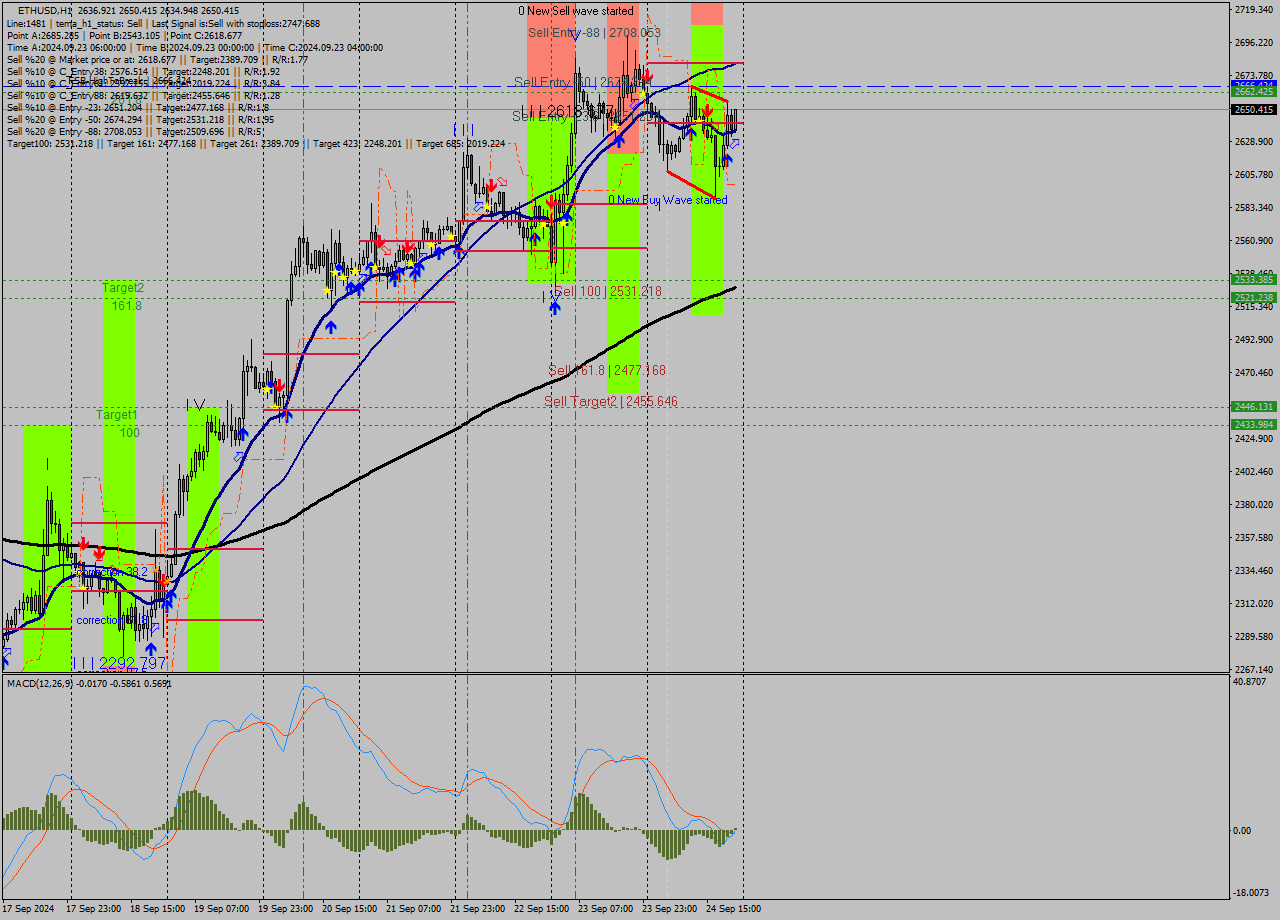Click the MACD(12,26,9) indicator label

89,684
